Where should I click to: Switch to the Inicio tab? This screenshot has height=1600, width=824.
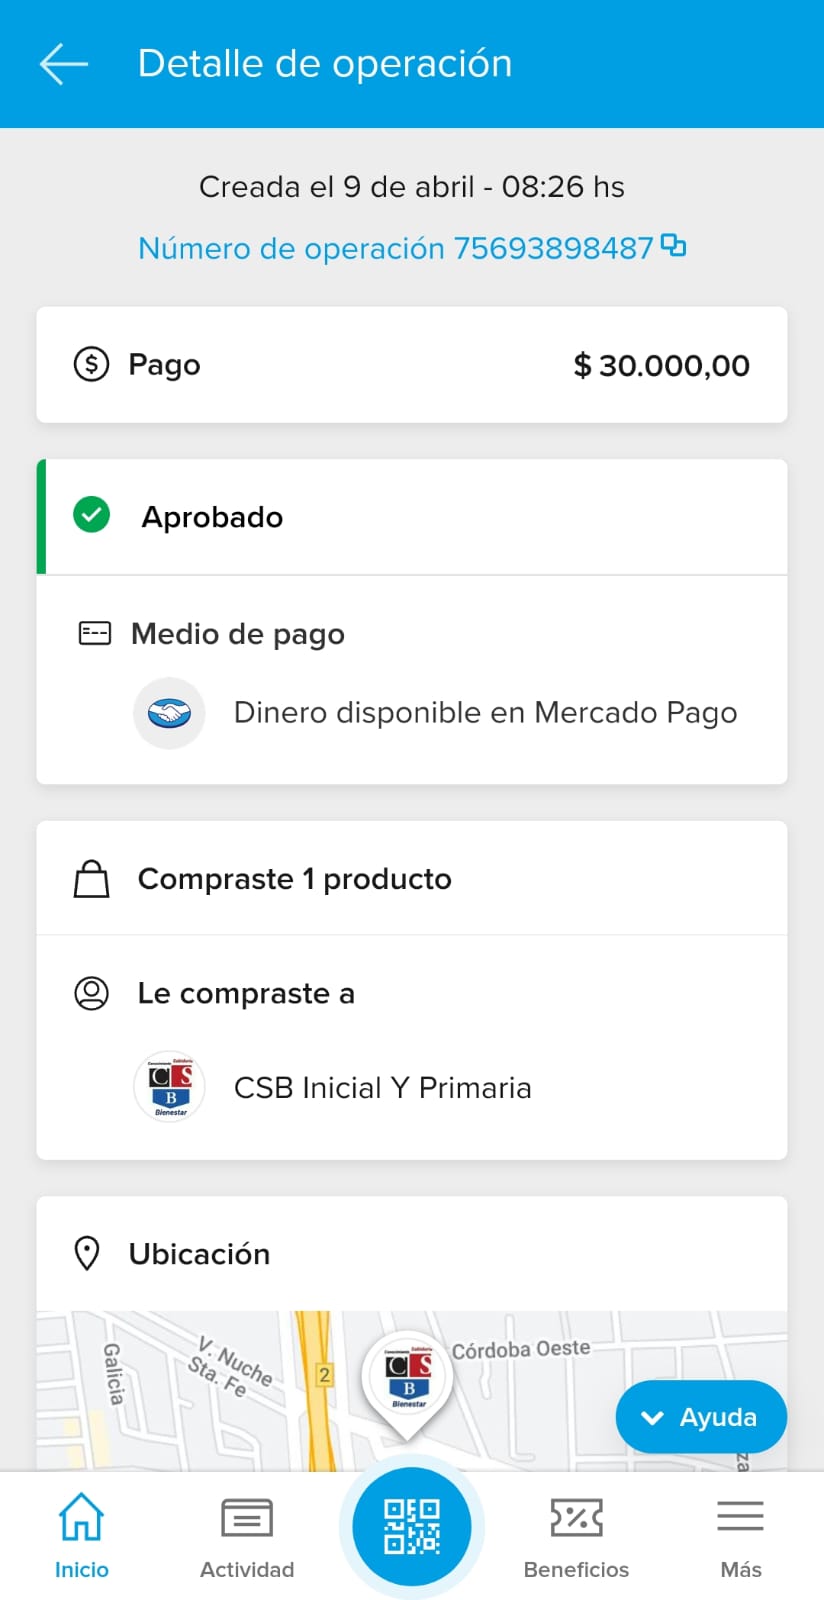tap(82, 1536)
